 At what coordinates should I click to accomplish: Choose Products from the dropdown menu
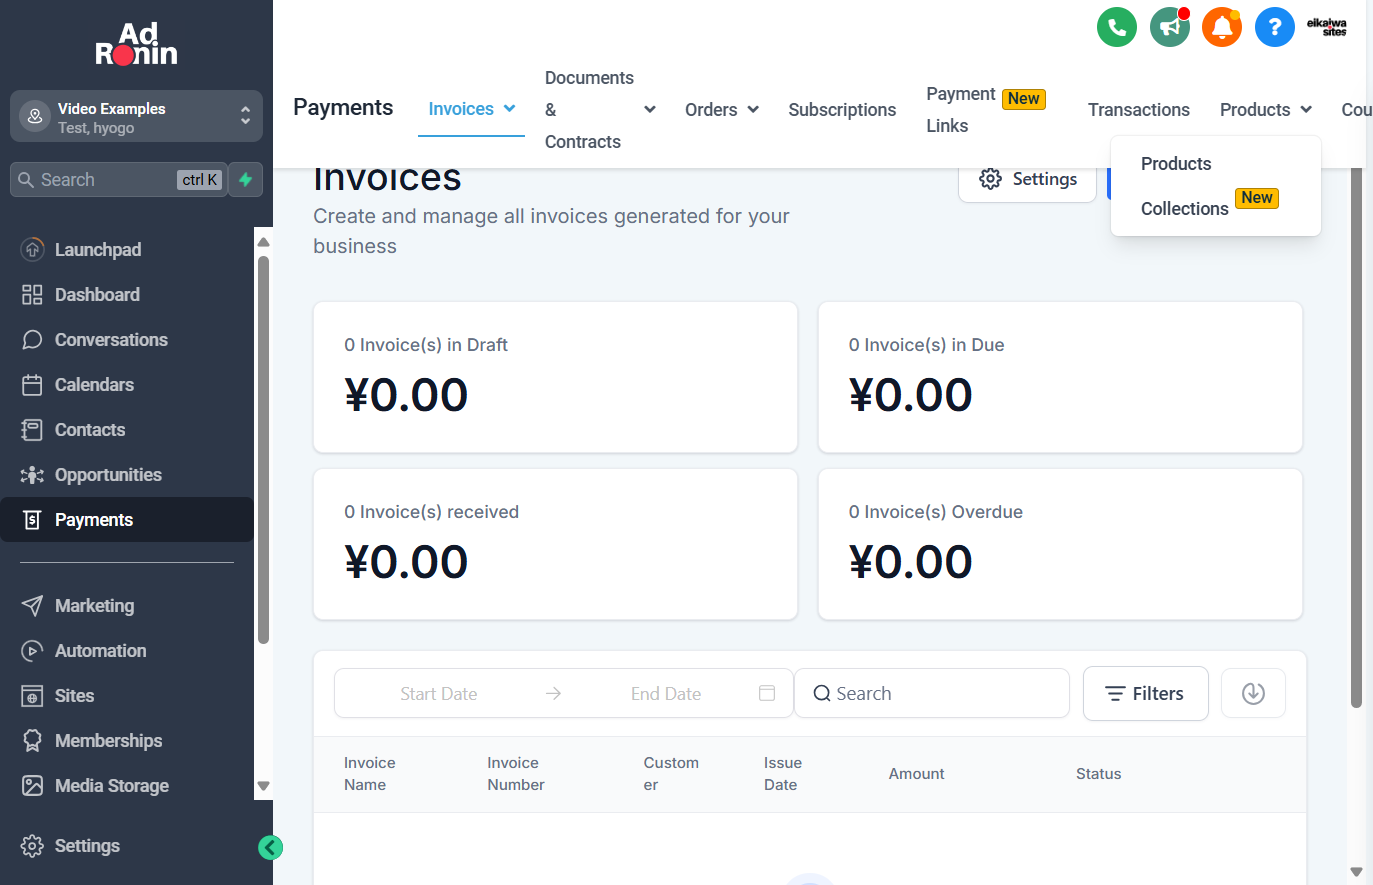click(x=1176, y=164)
